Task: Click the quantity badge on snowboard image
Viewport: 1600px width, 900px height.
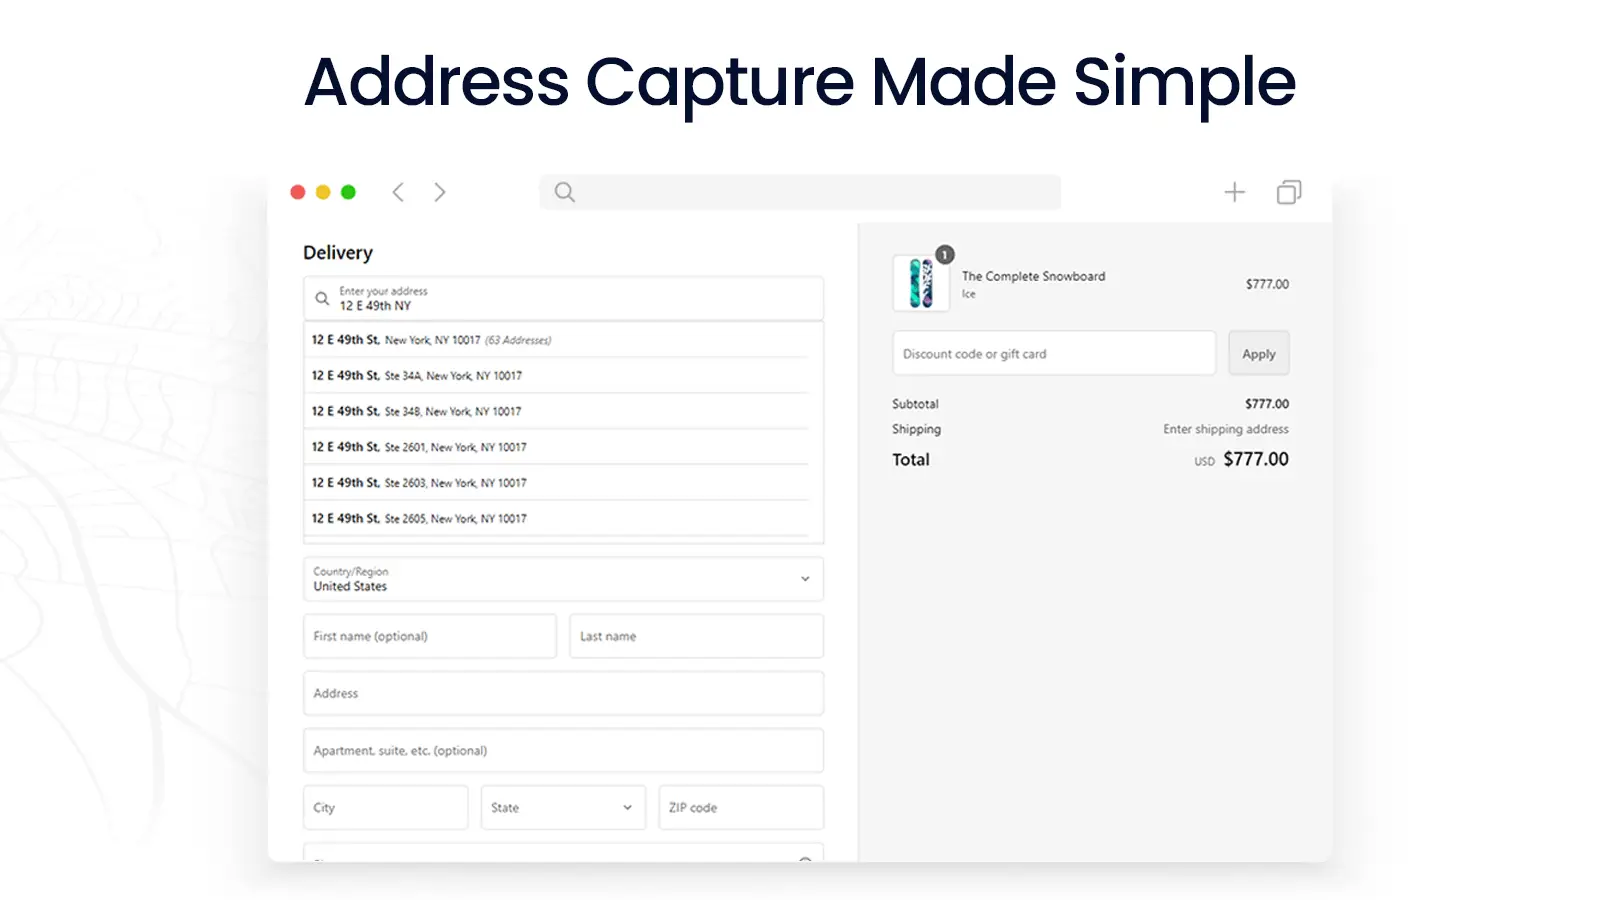Action: point(945,255)
